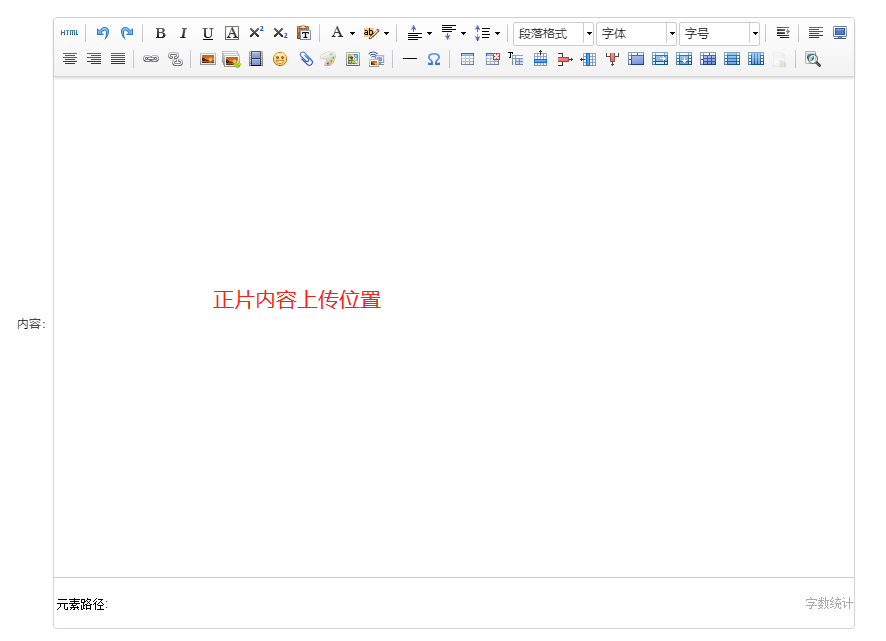Click the preview magnifier icon
The image size is (886, 641).
click(x=813, y=59)
